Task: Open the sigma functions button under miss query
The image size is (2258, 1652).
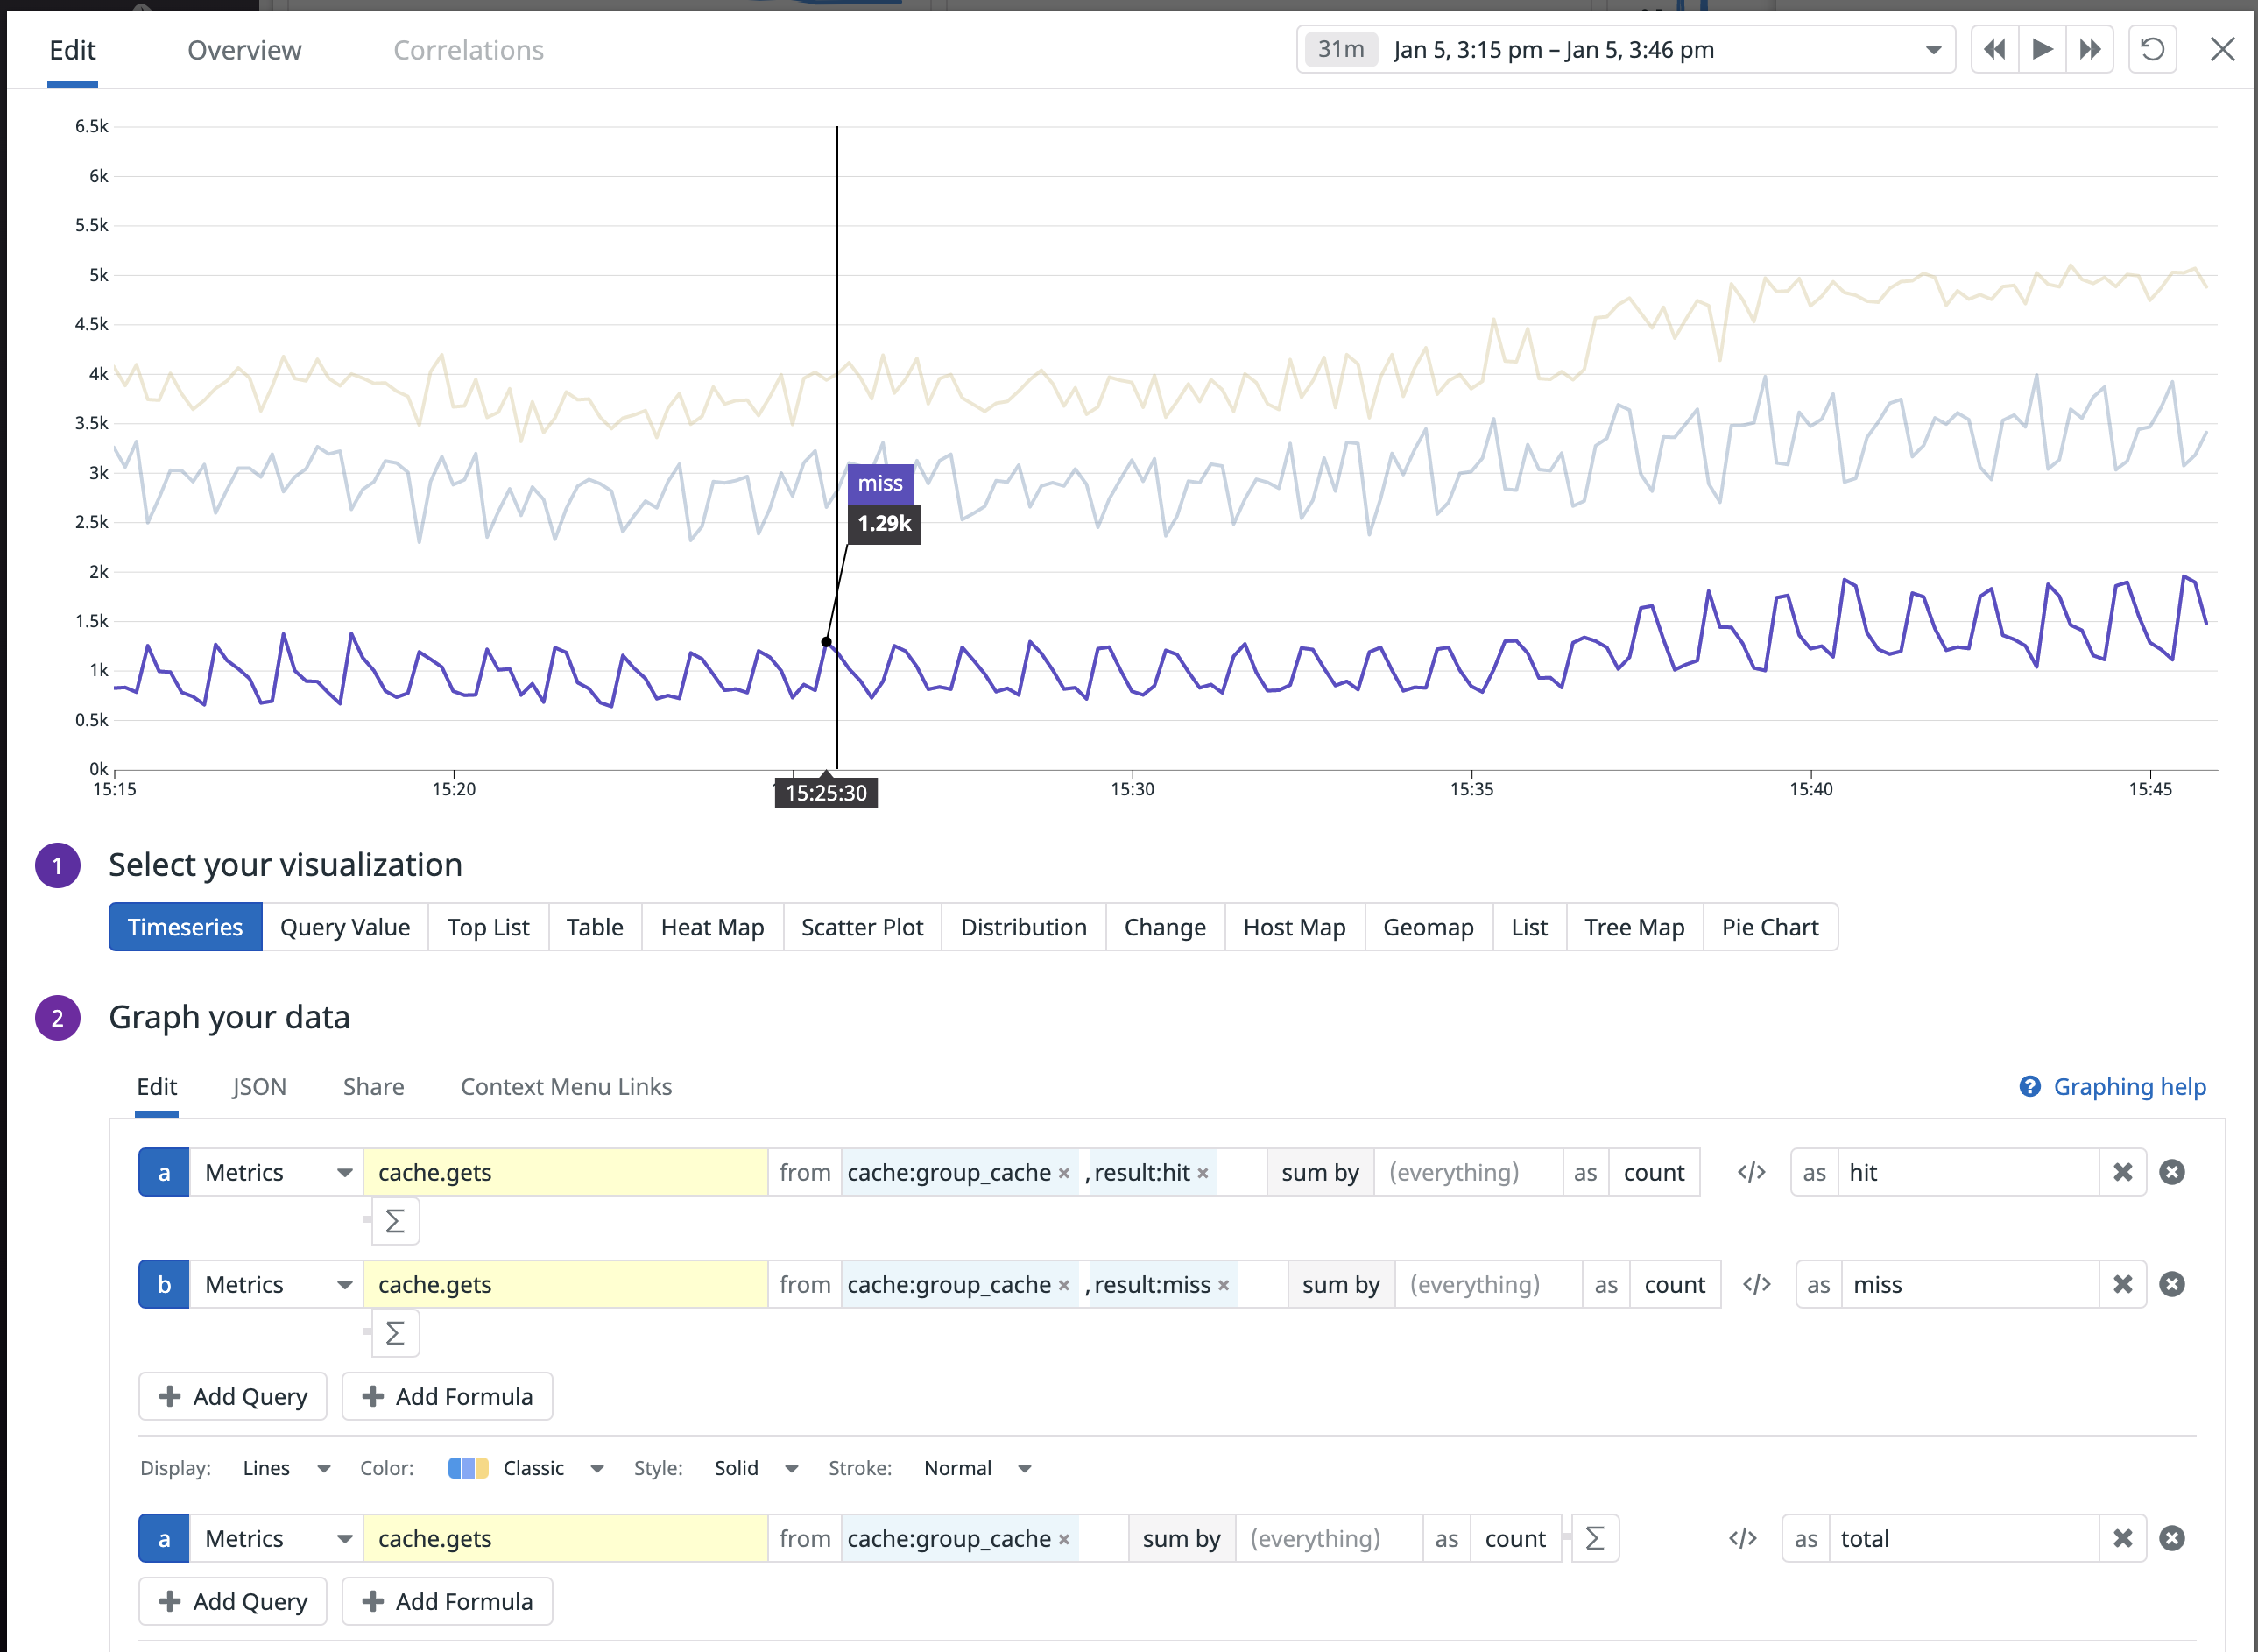Action: coord(395,1333)
